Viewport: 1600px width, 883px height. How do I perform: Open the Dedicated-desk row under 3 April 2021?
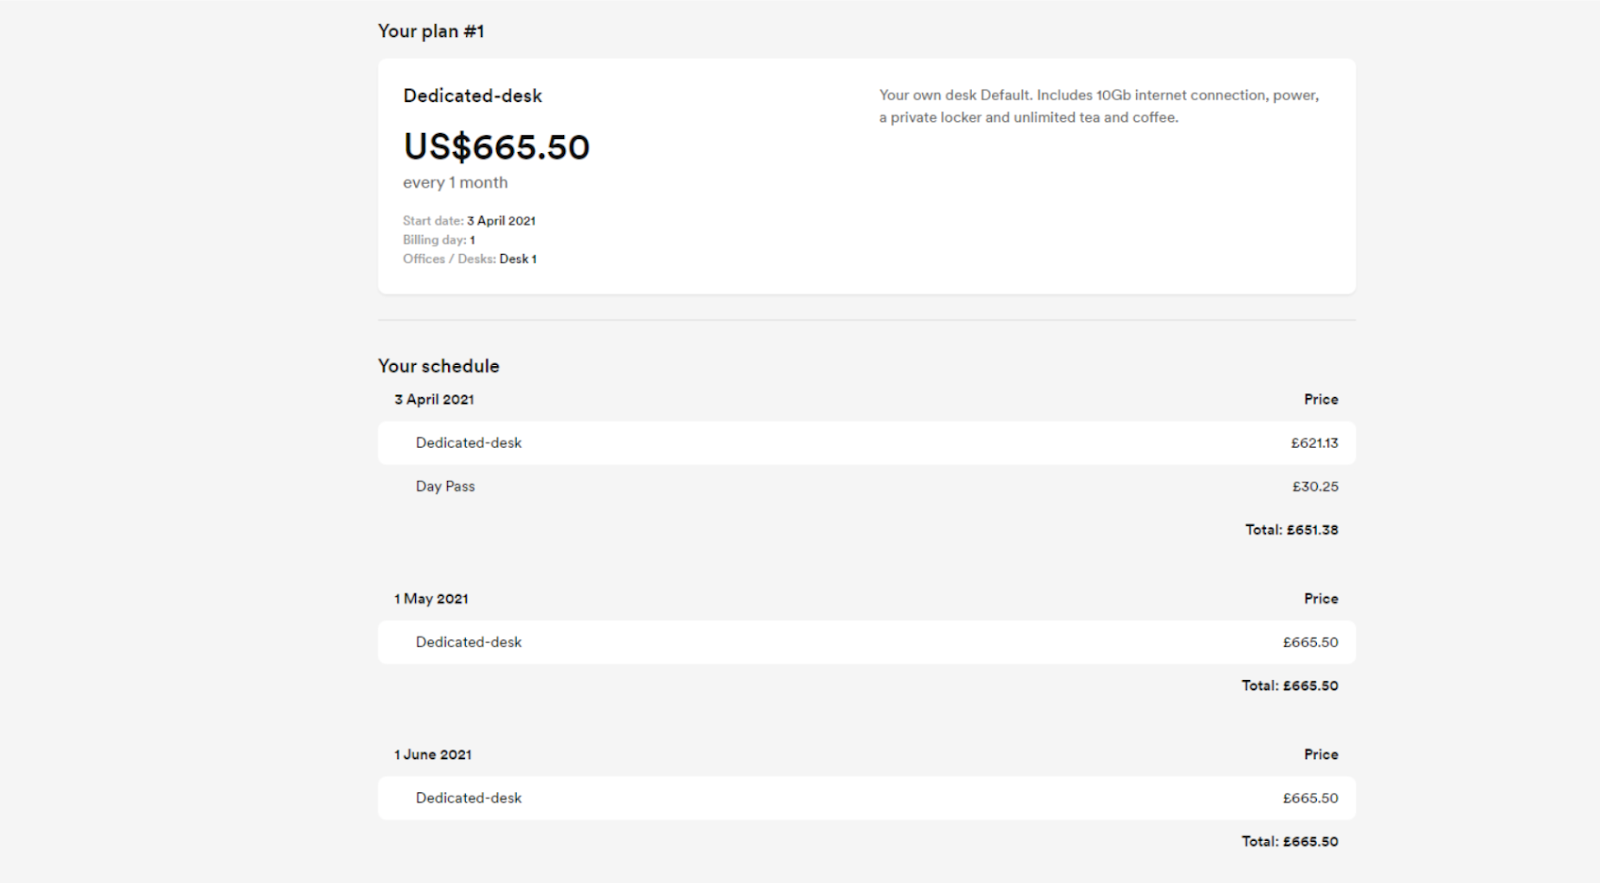click(x=866, y=443)
